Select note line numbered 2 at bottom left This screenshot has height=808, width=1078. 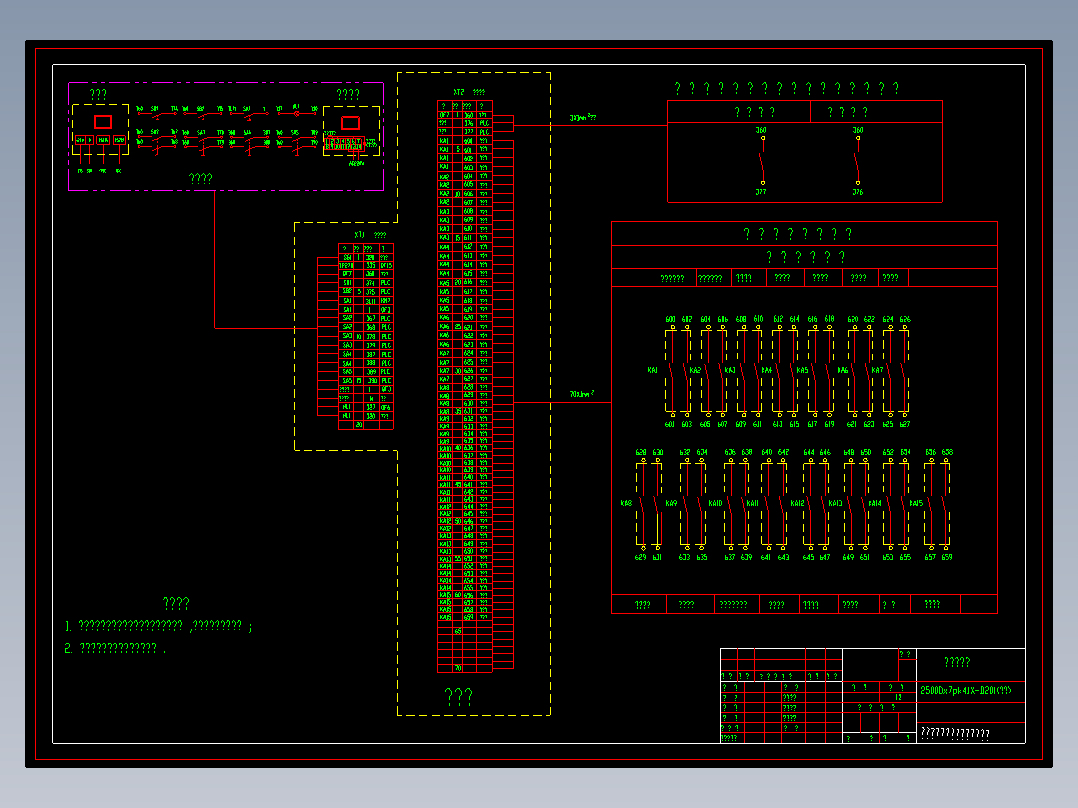(115, 648)
